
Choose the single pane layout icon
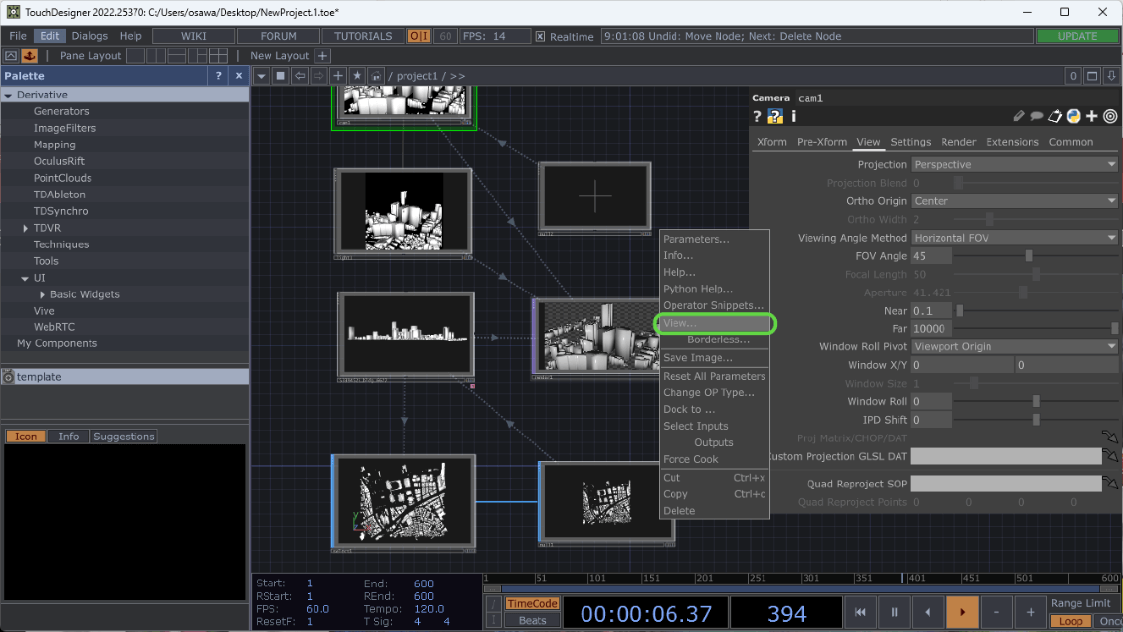tap(135, 55)
